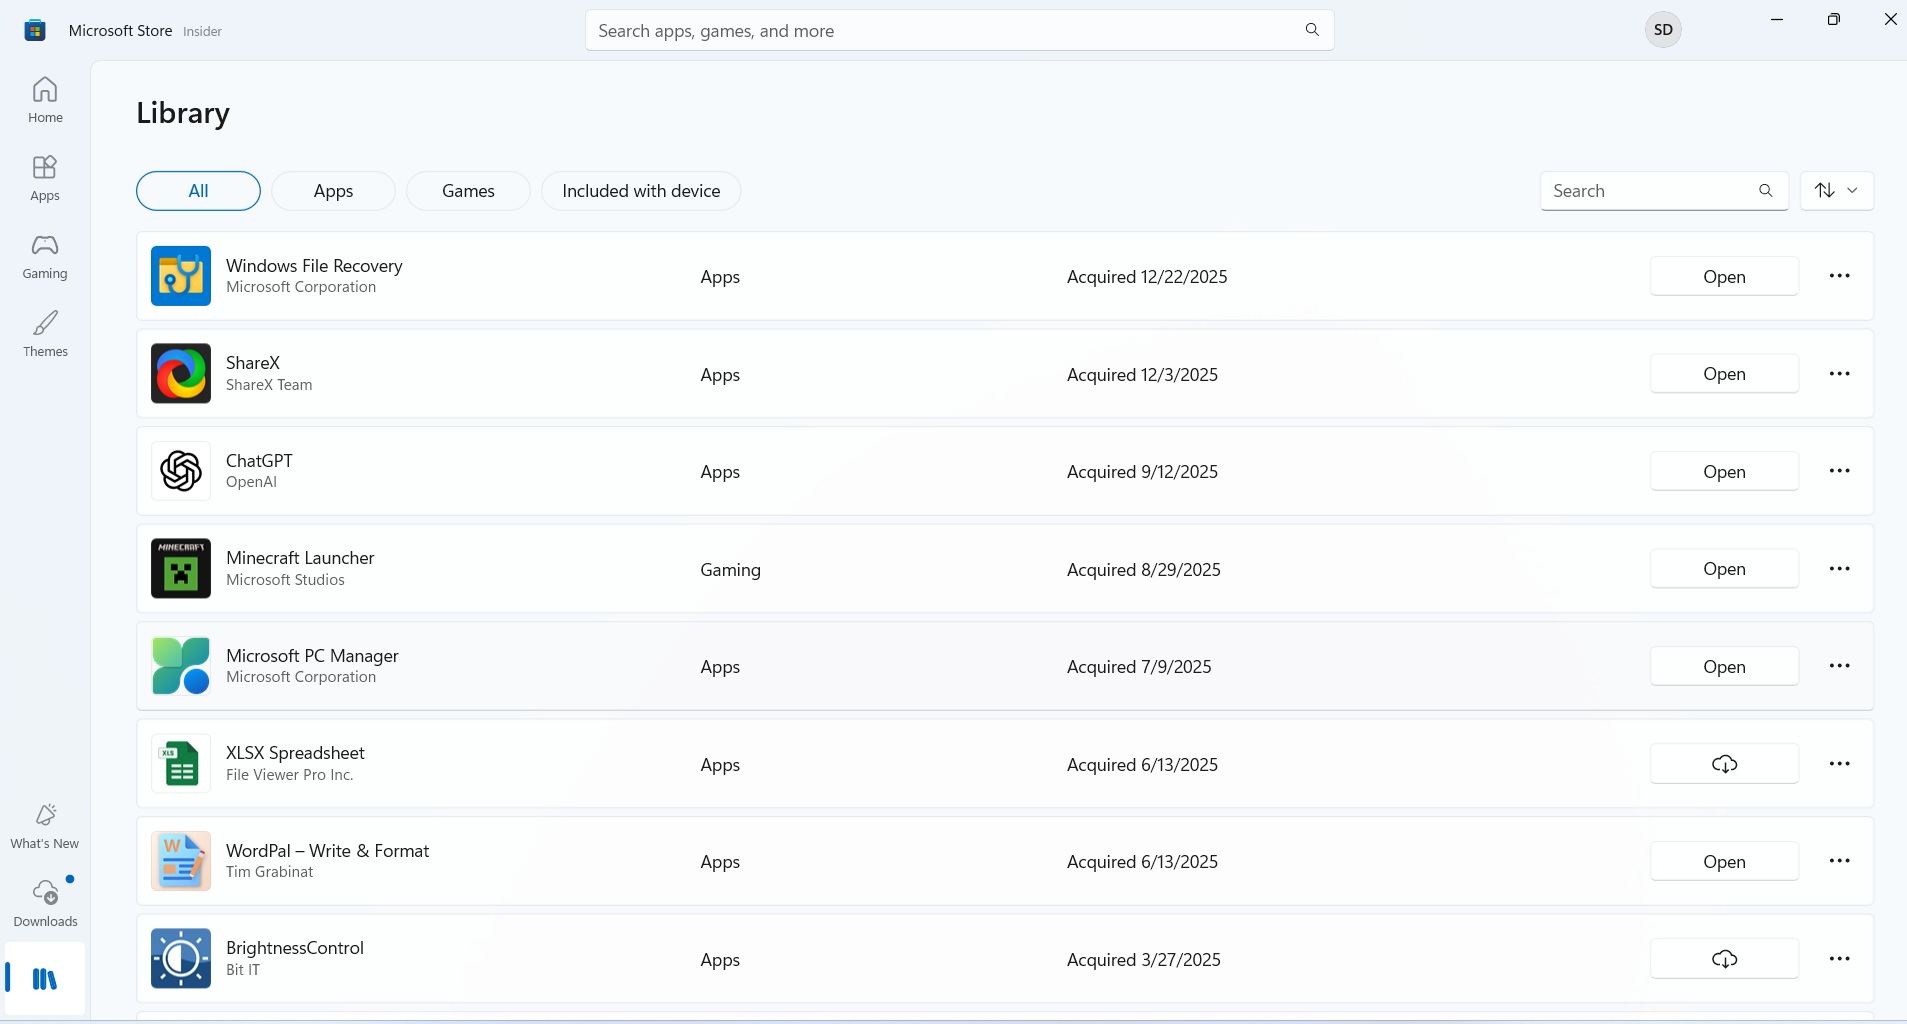This screenshot has width=1907, height=1024.
Task: Show What's New in sidebar
Action: click(45, 826)
